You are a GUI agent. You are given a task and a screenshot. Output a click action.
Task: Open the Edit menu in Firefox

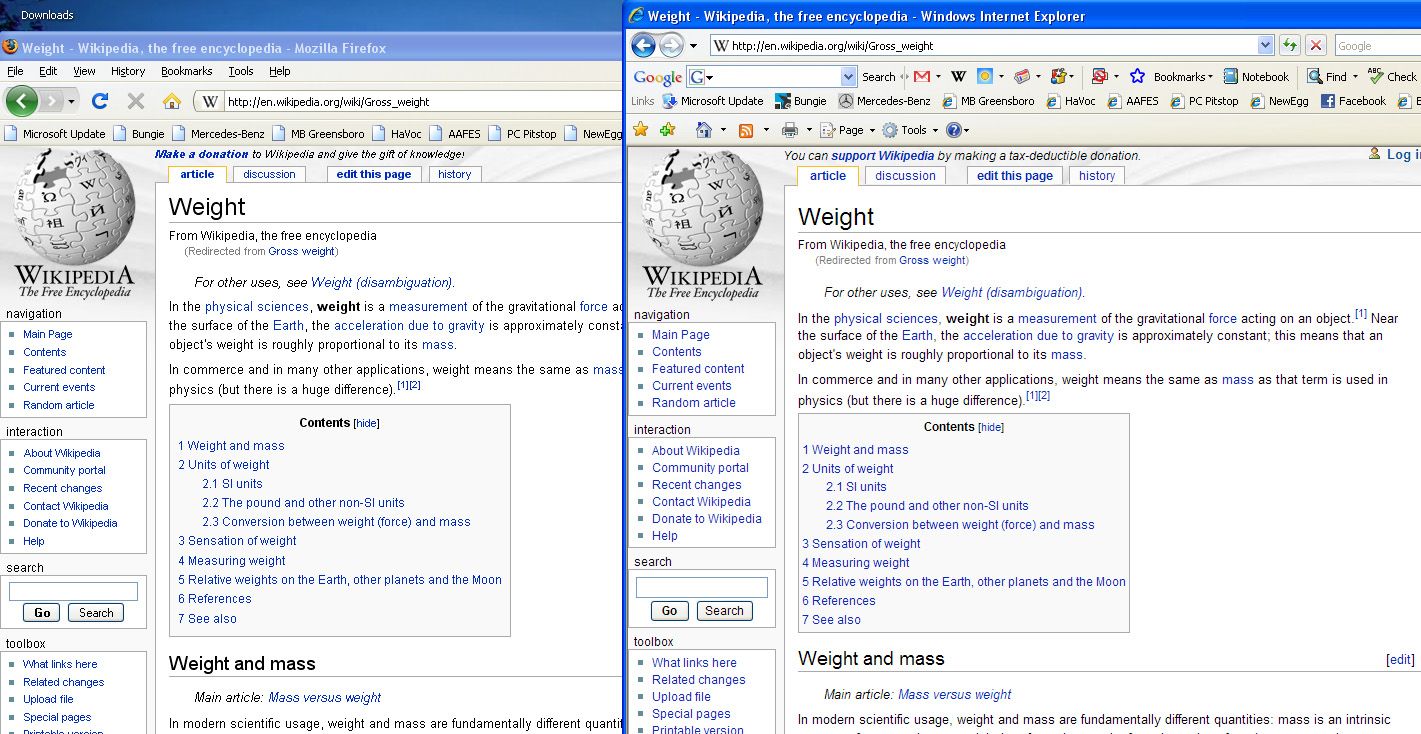click(48, 71)
